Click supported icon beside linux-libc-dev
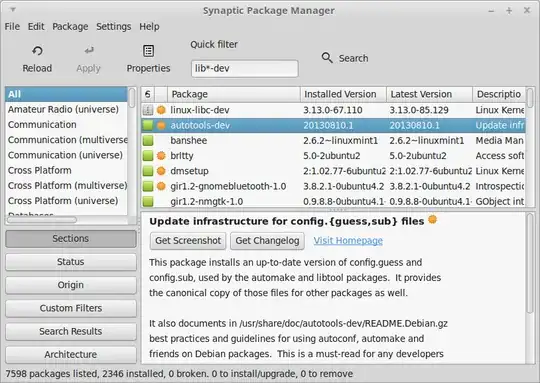 click(x=161, y=110)
